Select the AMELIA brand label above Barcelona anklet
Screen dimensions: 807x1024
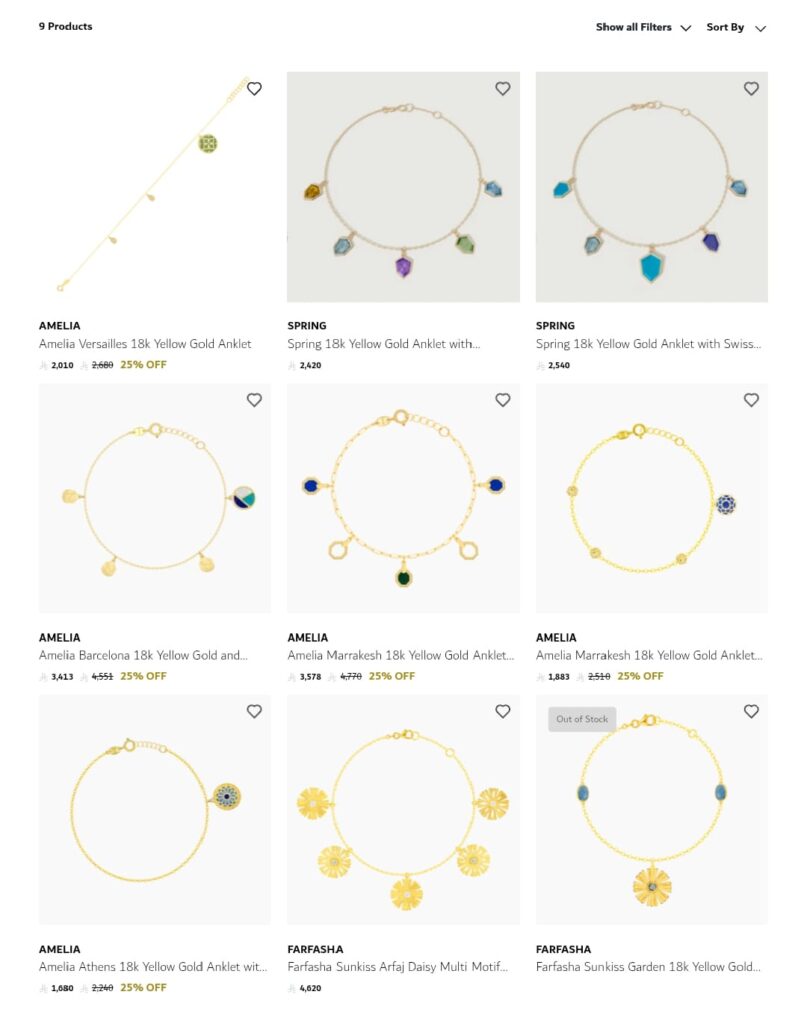tap(59, 637)
